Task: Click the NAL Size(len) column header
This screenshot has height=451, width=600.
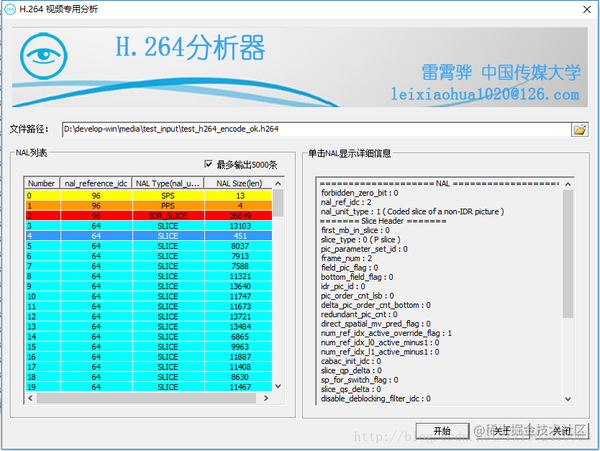Action: point(239,183)
